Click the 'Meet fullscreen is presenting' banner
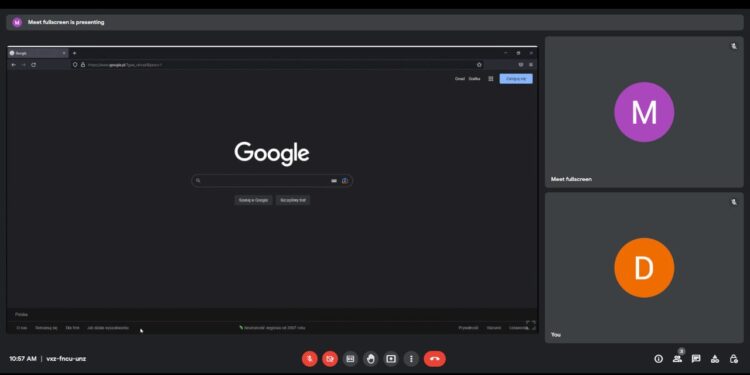Image resolution: width=750 pixels, height=375 pixels. (375, 22)
